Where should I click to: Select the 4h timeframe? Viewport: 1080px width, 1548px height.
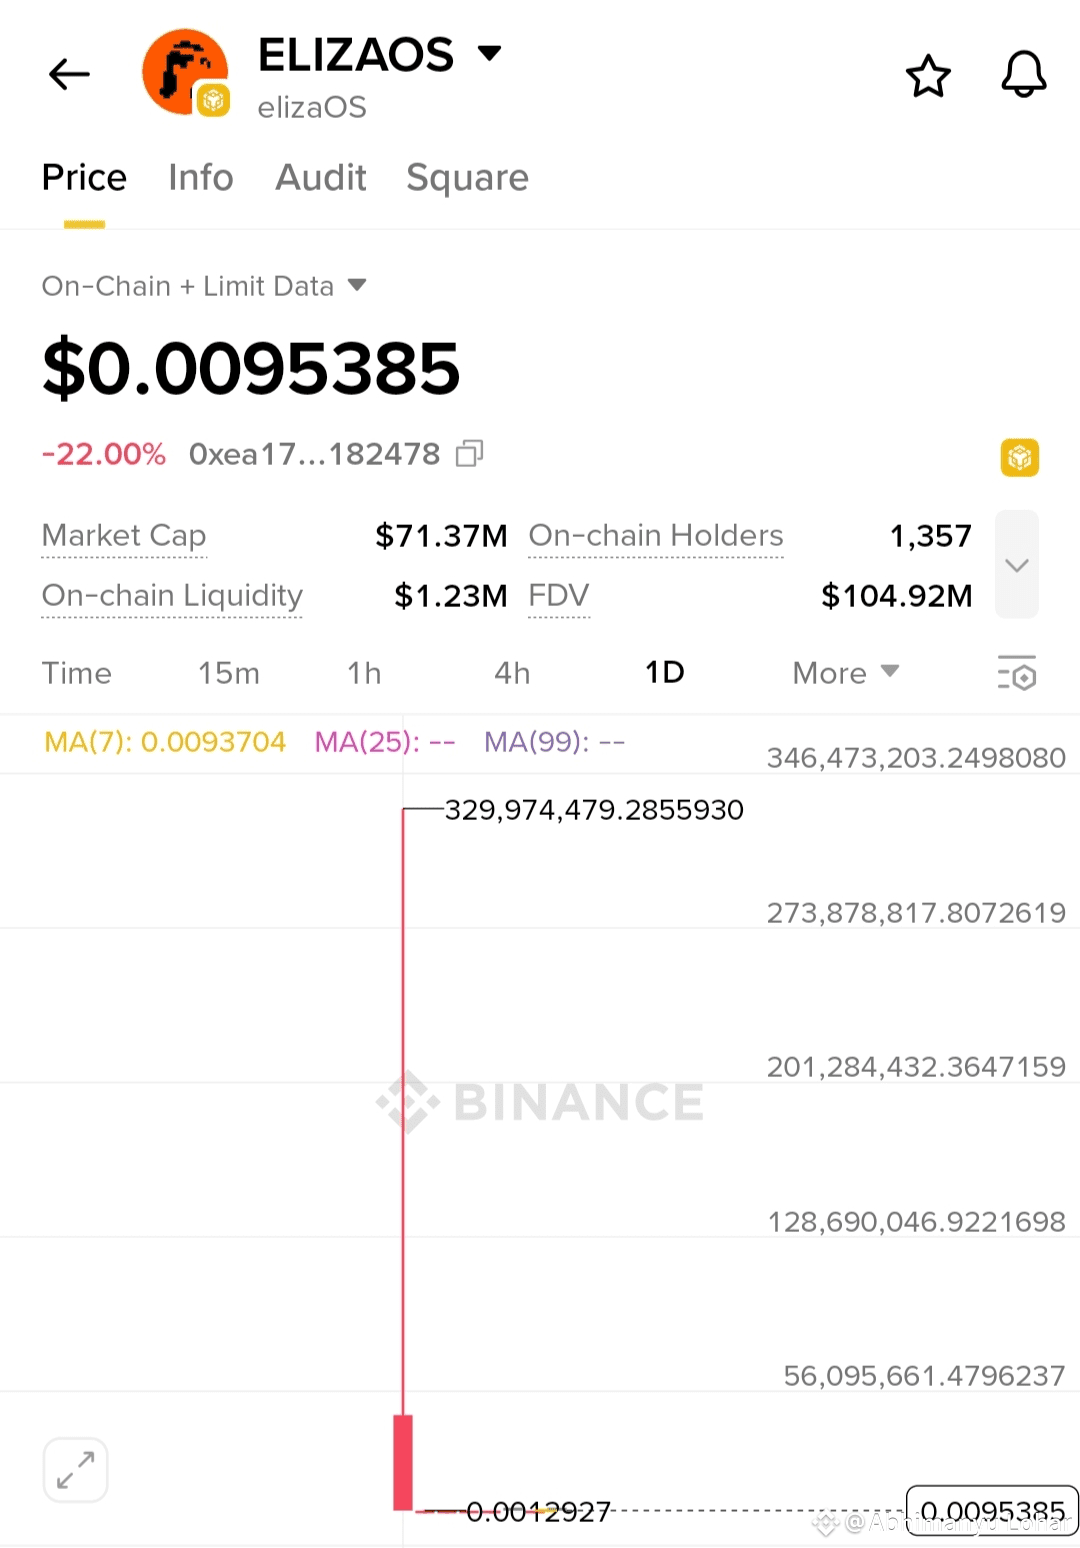[x=512, y=673]
